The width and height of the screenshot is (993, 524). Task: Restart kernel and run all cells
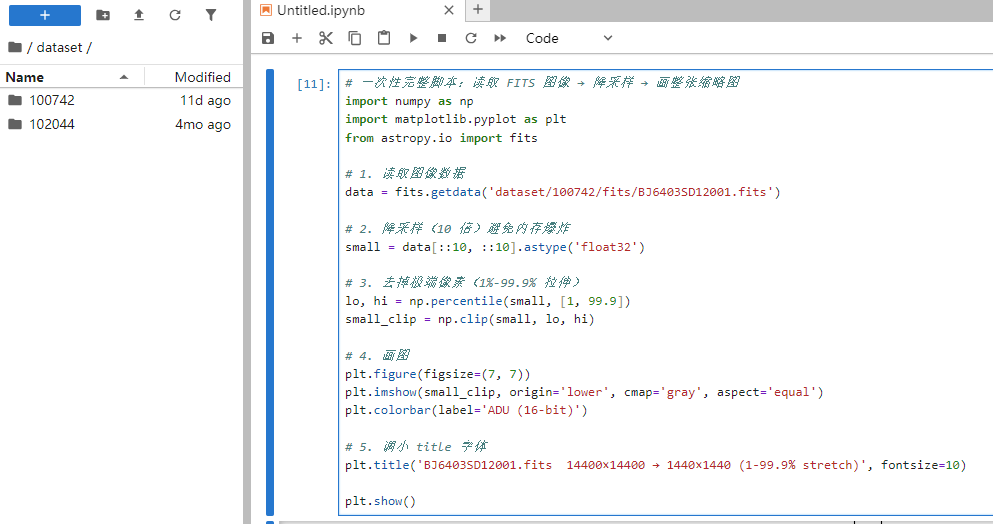500,38
